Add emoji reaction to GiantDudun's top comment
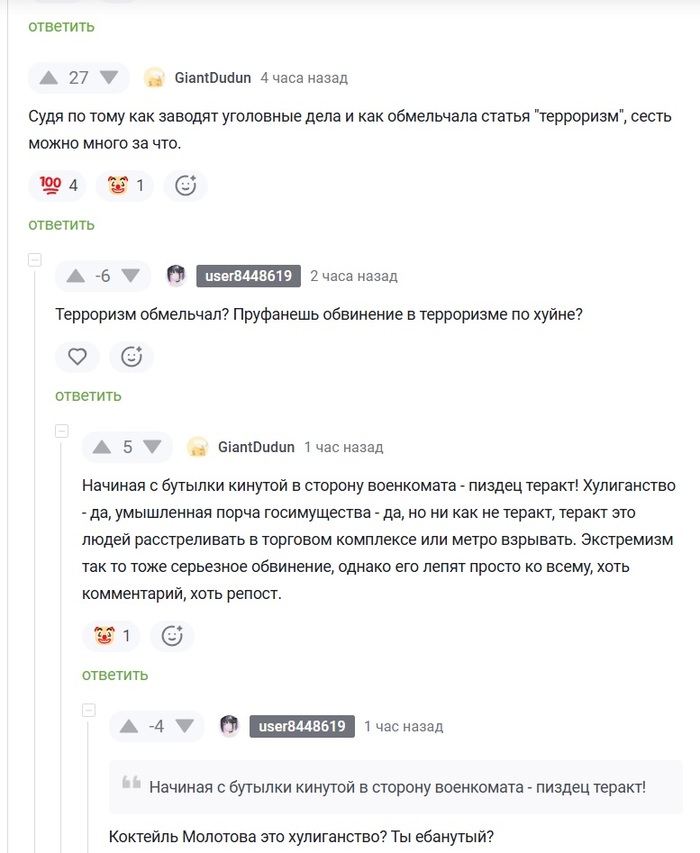 [x=185, y=185]
